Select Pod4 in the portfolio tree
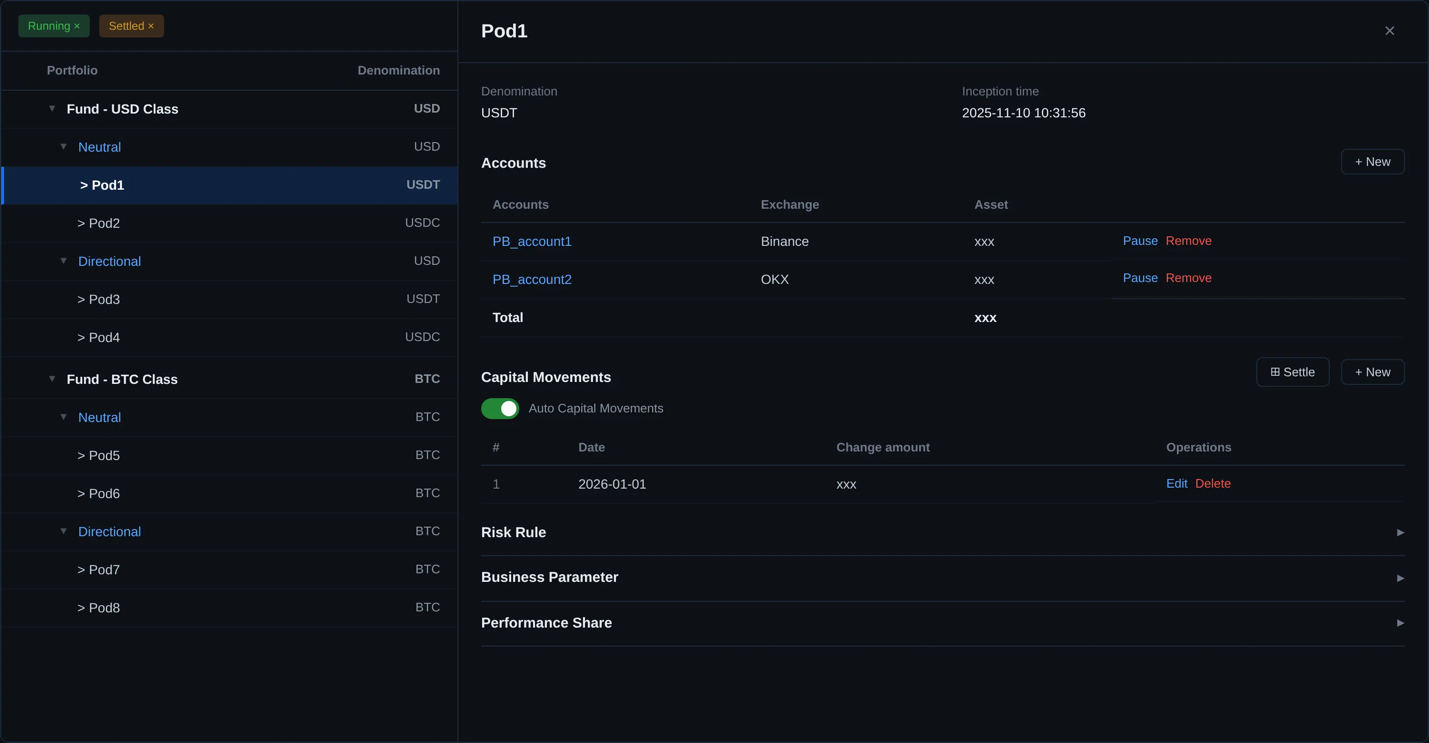 point(230,337)
